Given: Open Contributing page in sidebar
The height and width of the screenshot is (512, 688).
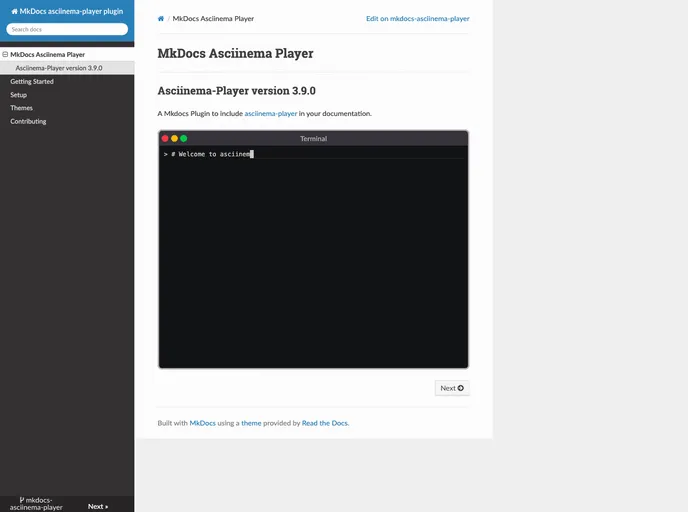Looking at the screenshot, I should pyautogui.click(x=28, y=122).
